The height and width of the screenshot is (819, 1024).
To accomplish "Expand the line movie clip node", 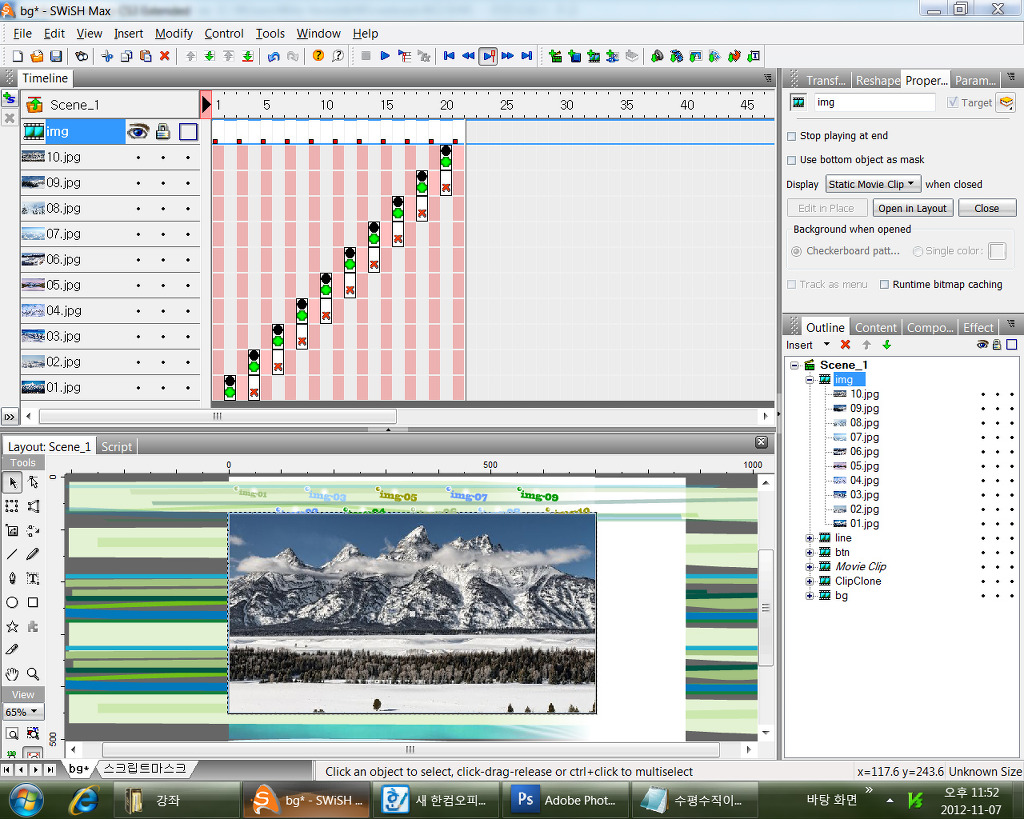I will [x=810, y=538].
